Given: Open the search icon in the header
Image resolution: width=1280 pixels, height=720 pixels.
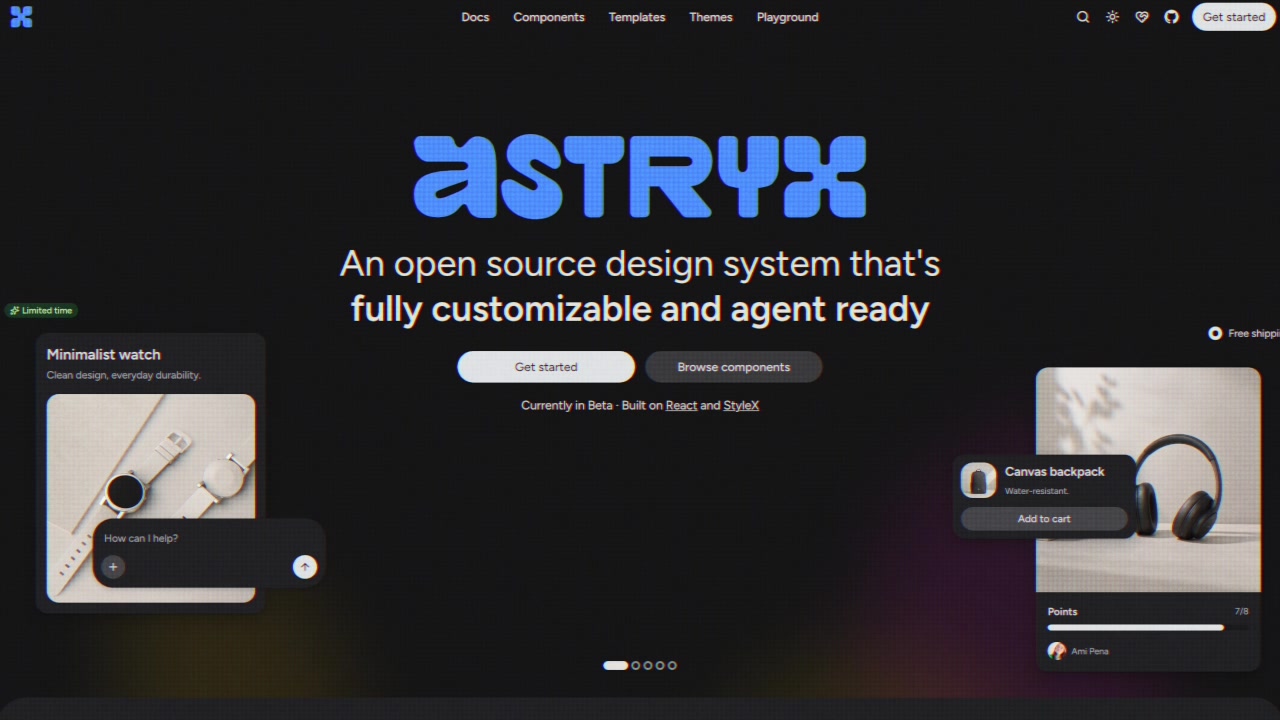Looking at the screenshot, I should click(1082, 17).
